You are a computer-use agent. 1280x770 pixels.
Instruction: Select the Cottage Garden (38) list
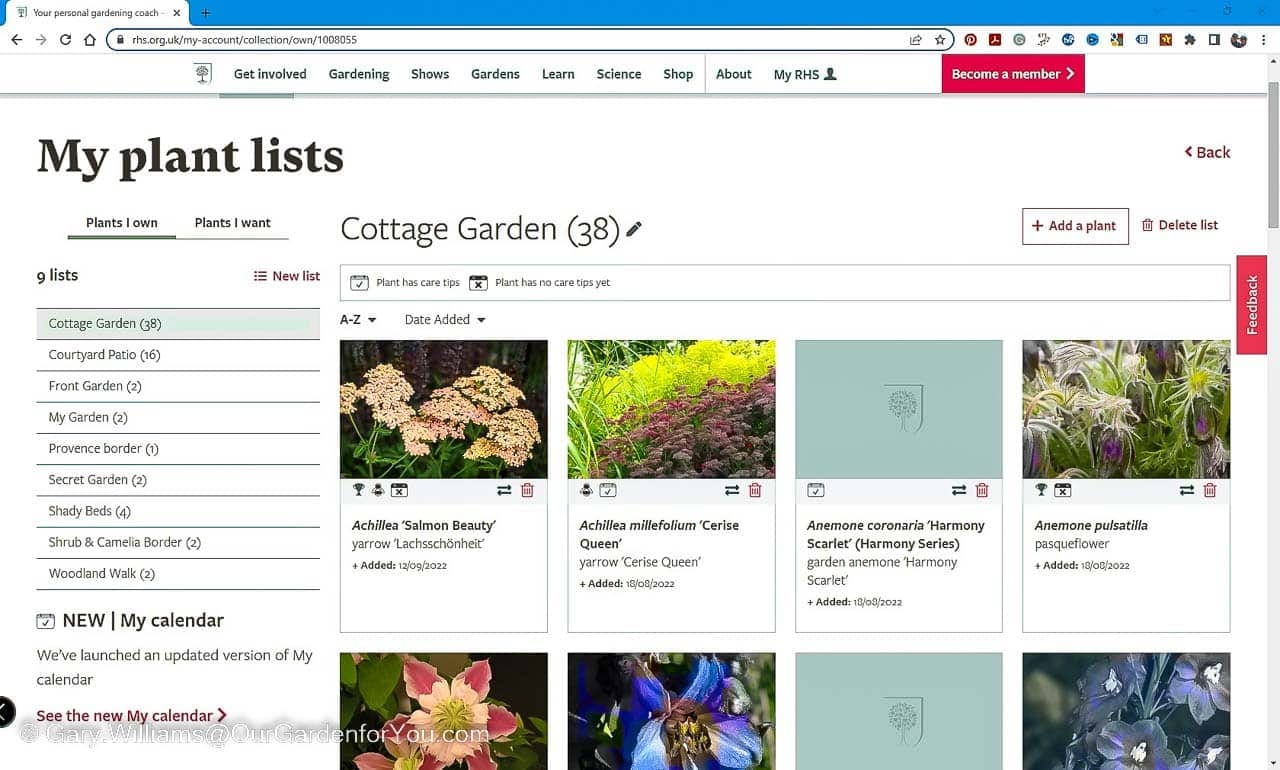pos(178,324)
